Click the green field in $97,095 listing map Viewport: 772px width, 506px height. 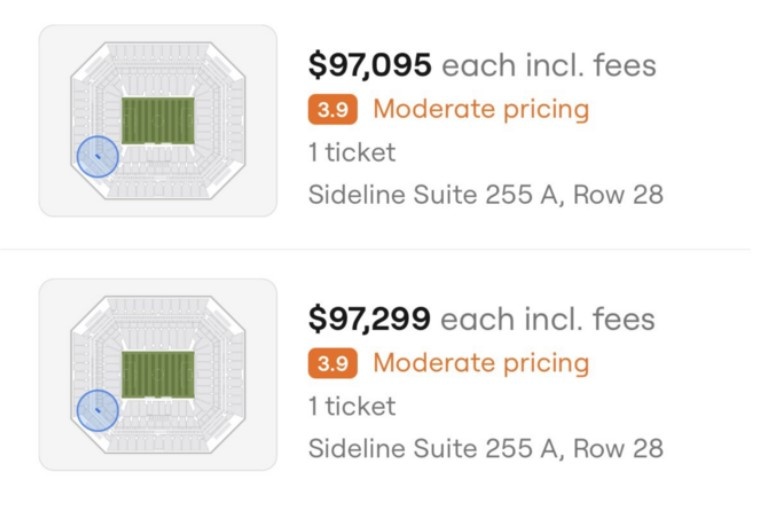(x=158, y=121)
